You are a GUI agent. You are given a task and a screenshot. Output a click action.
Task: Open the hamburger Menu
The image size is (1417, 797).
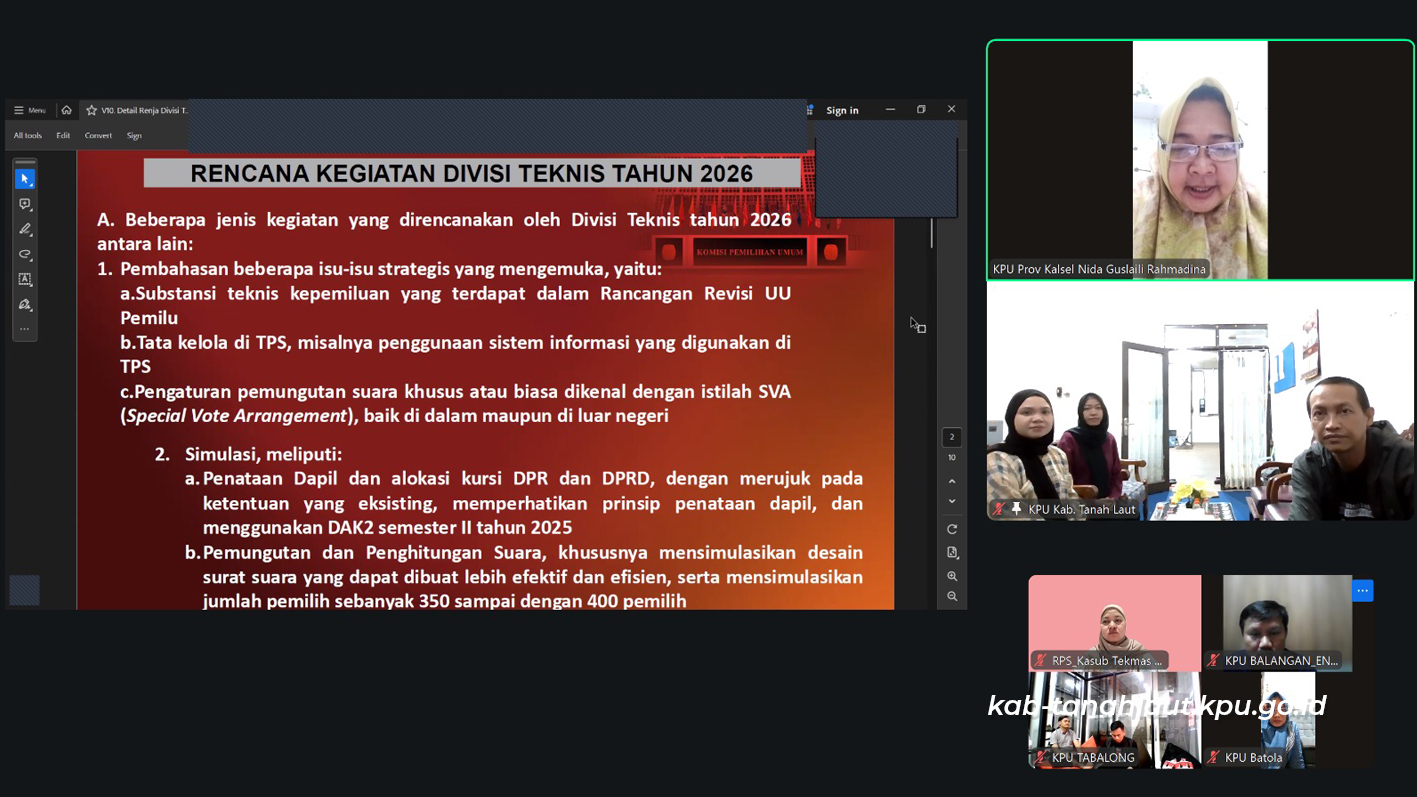pos(29,110)
